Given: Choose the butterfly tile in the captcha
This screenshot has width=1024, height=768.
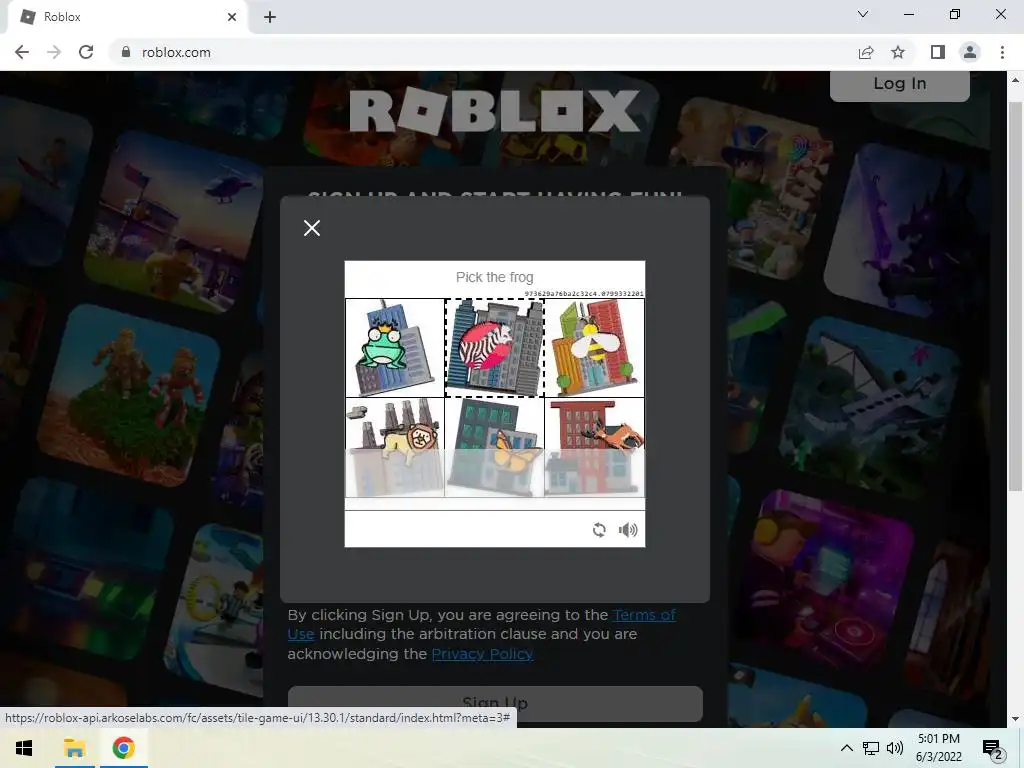Looking at the screenshot, I should (494, 447).
